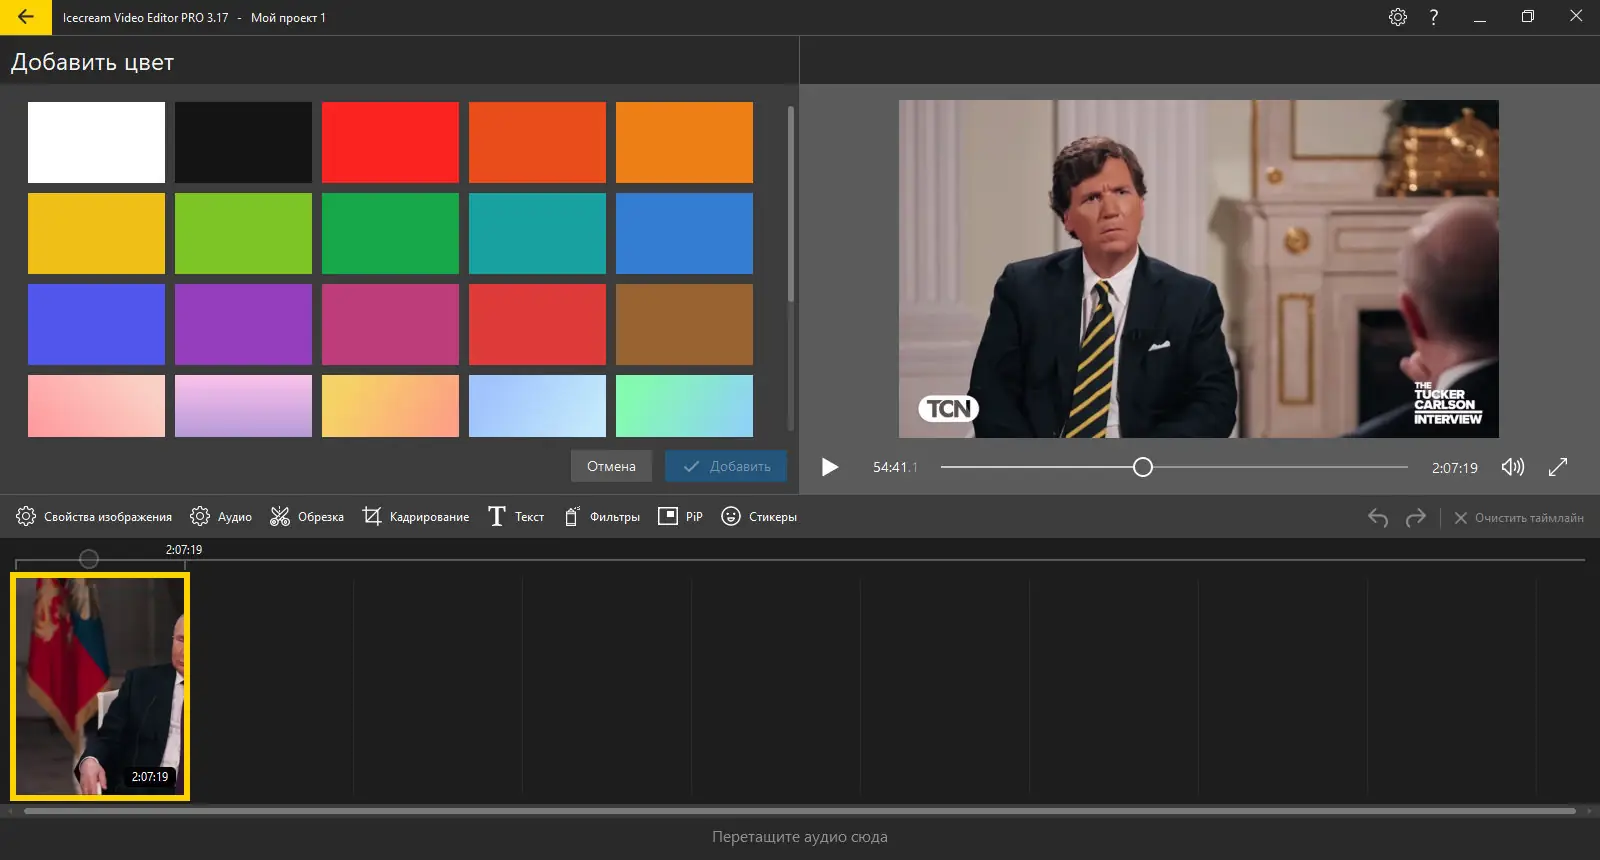This screenshot has height=860, width=1600.
Task: Undo the last action
Action: (1378, 517)
